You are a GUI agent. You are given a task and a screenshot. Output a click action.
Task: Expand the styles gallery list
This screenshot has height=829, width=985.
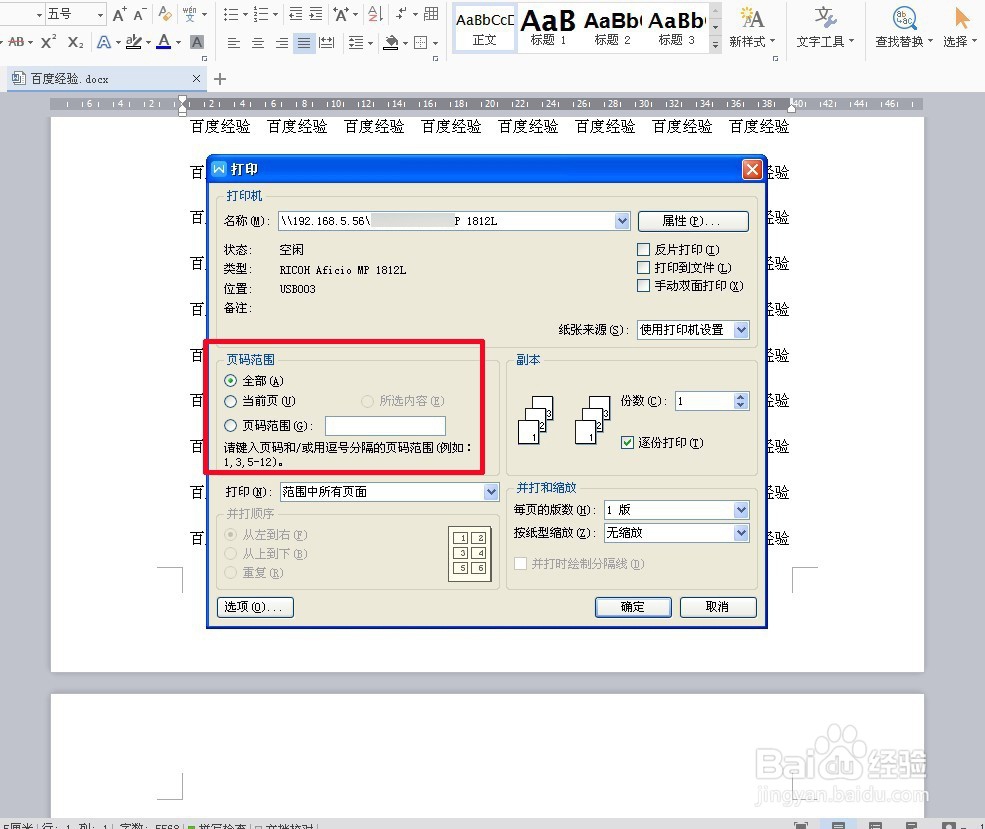coord(715,45)
